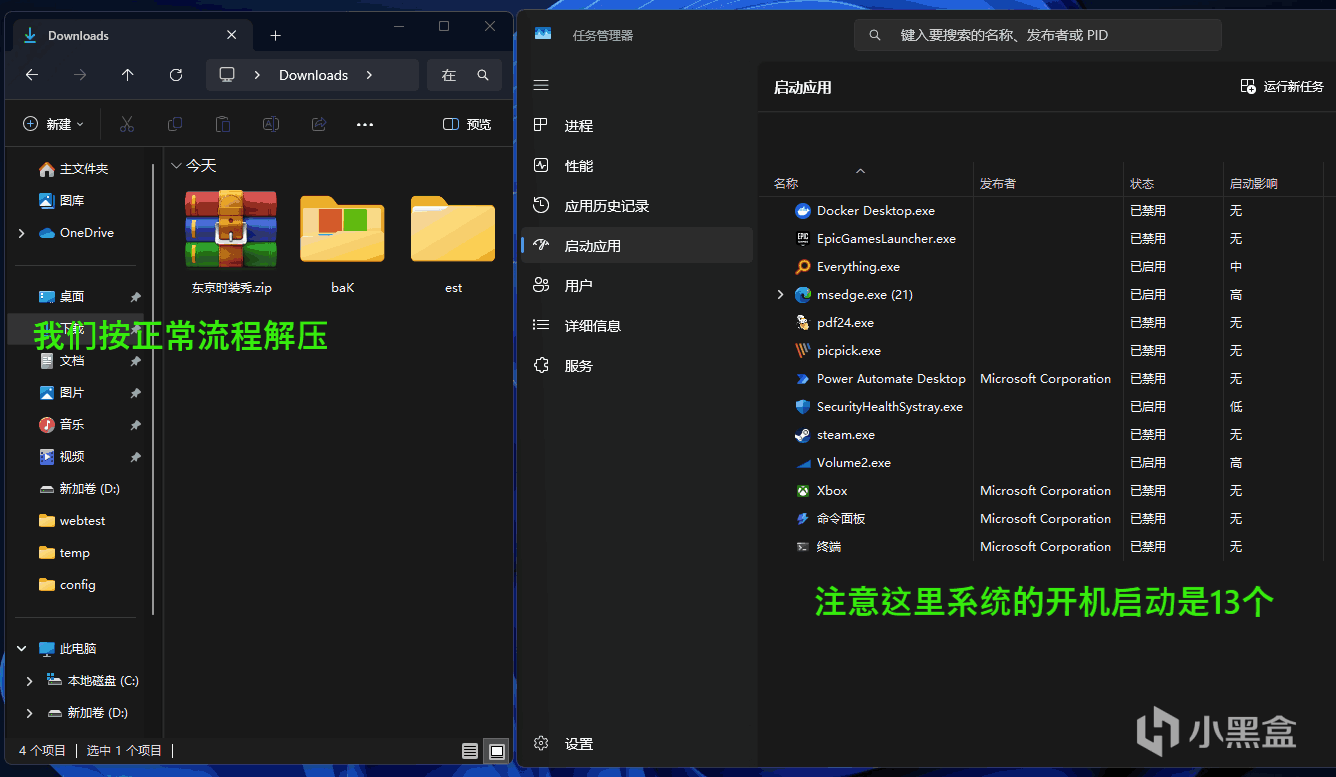Open the 服务 page in Task Manager

click(637, 366)
